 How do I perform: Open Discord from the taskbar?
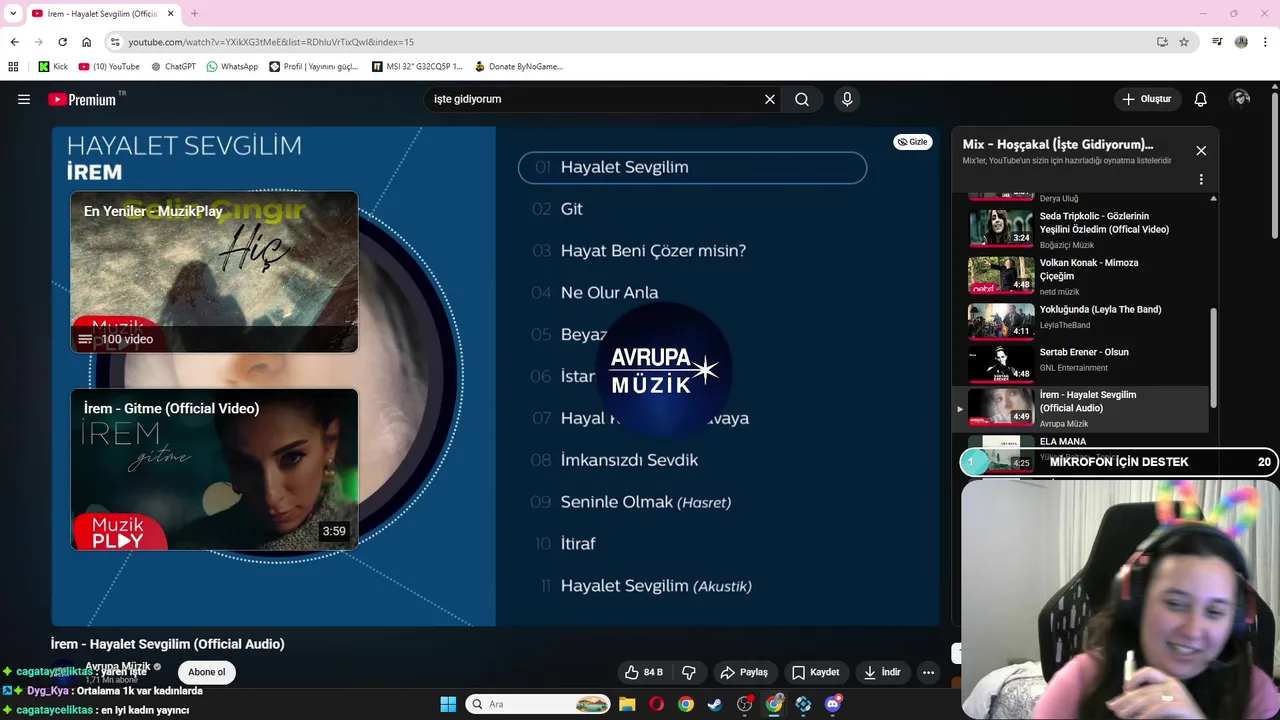point(833,704)
